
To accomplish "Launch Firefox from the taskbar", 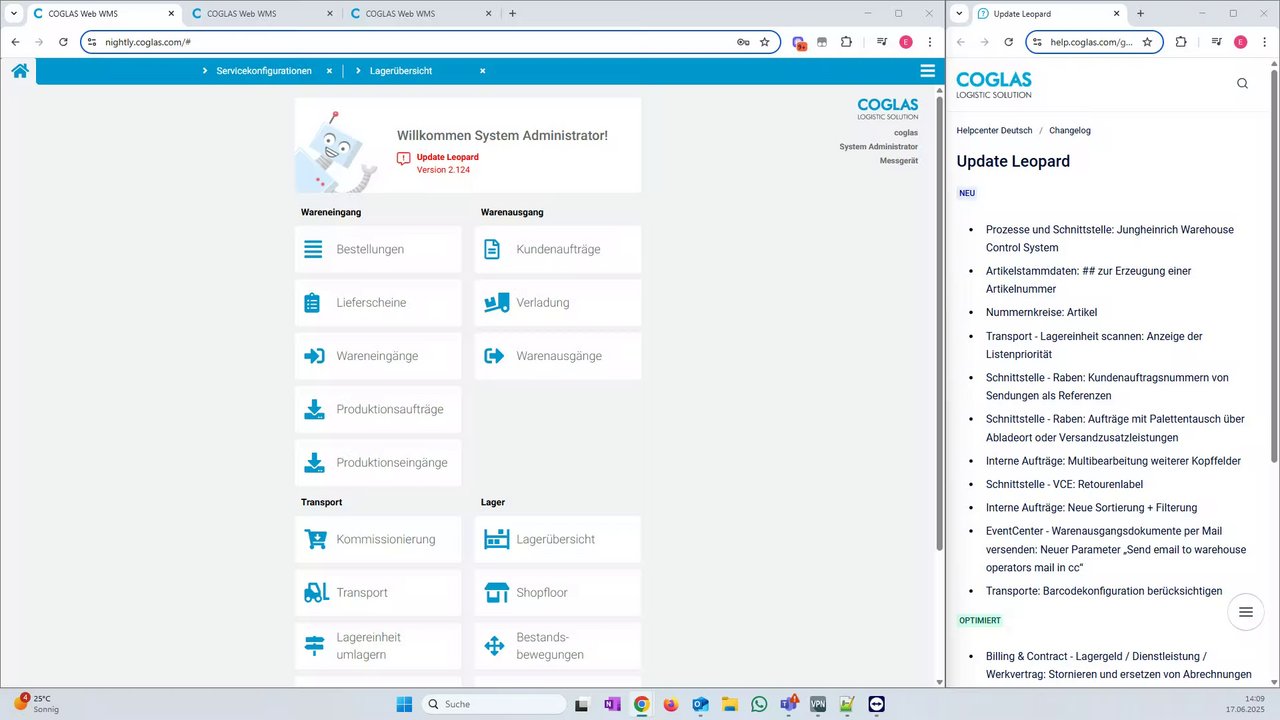I will click(670, 704).
